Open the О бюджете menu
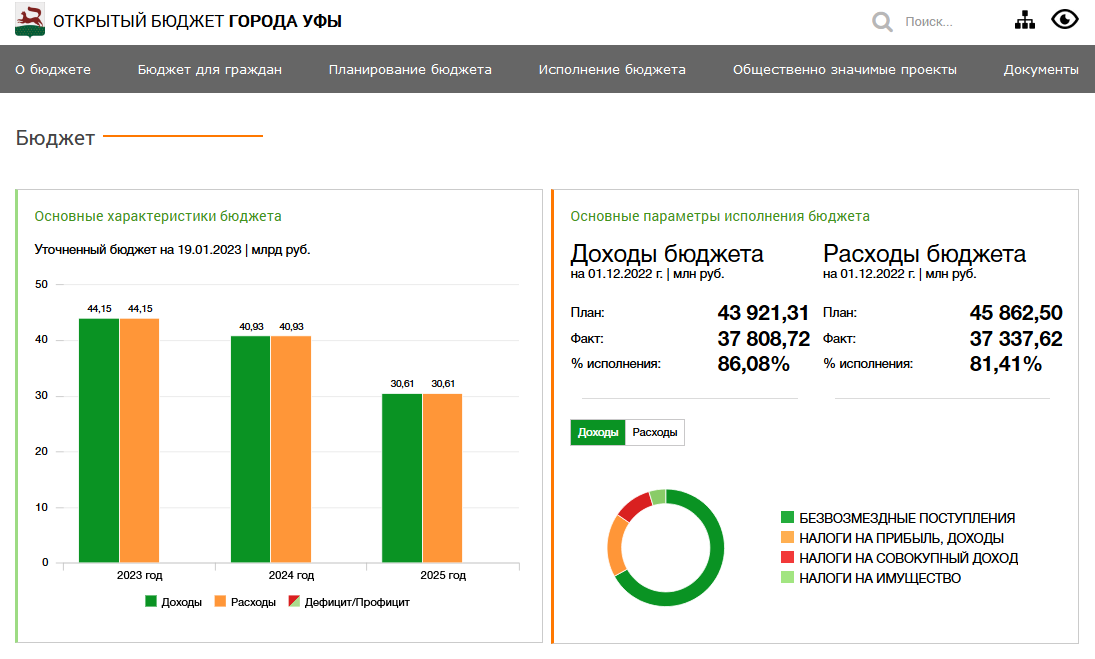 coord(53,69)
